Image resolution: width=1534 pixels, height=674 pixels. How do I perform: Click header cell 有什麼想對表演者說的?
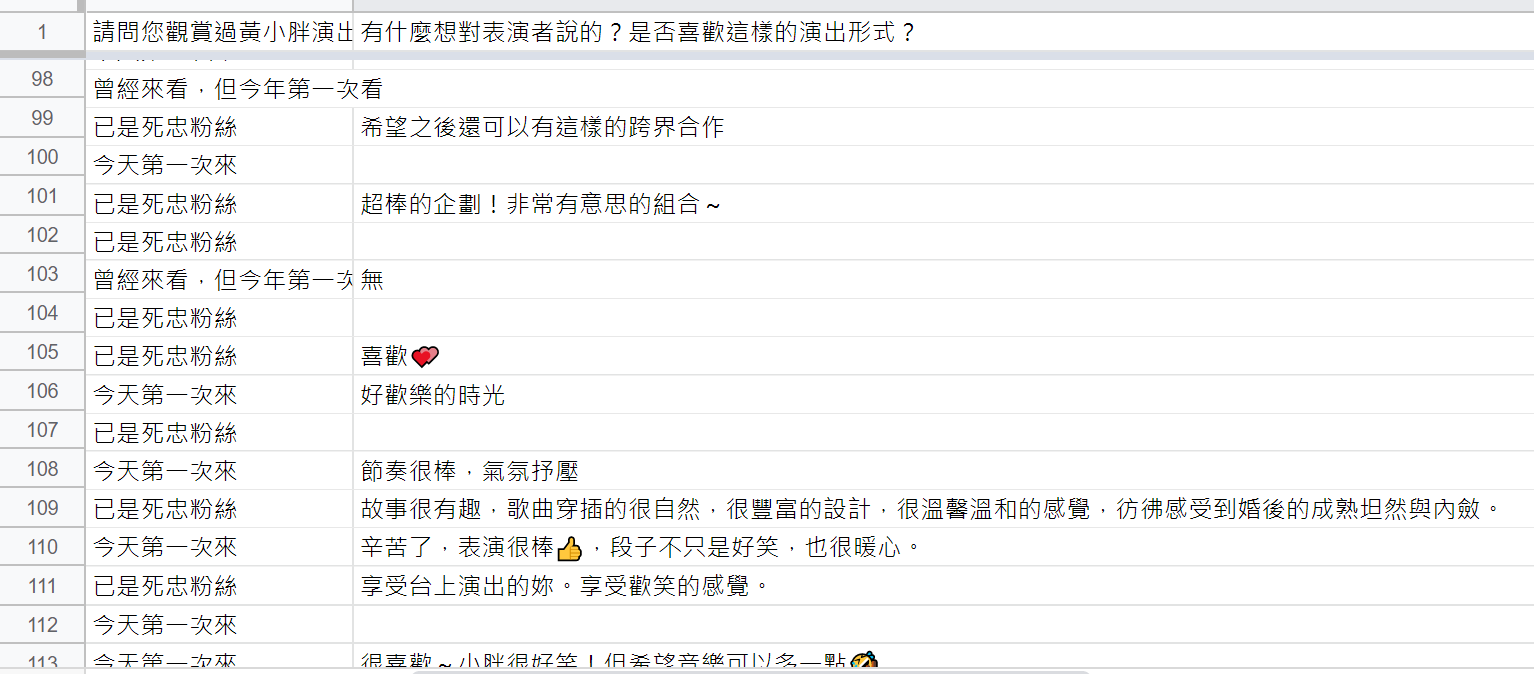(943, 32)
